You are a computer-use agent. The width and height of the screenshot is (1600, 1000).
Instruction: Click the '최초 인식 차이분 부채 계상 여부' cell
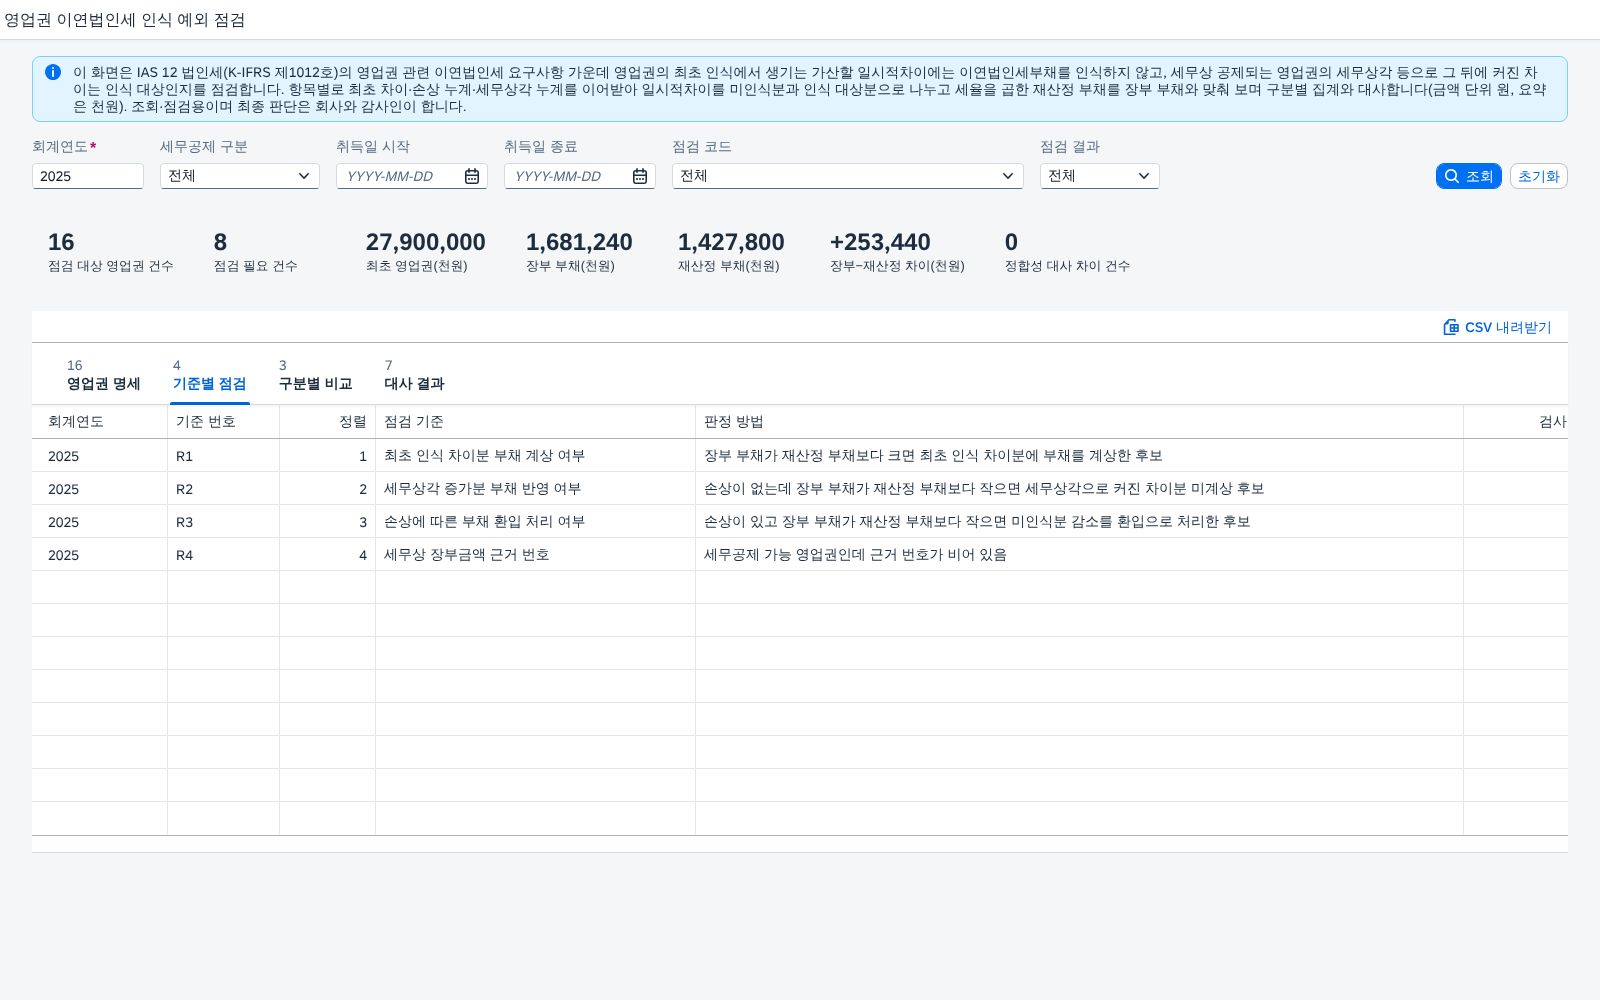(536, 456)
